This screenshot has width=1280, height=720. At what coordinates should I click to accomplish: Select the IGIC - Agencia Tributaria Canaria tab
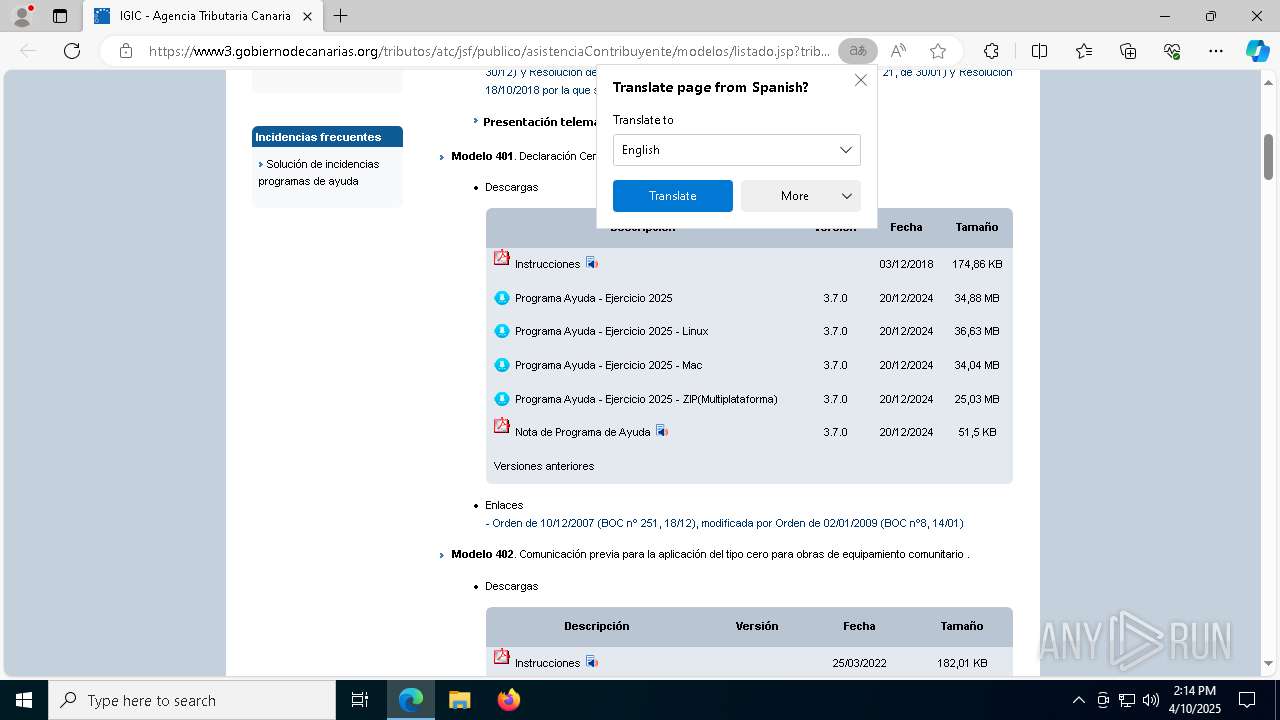(203, 16)
